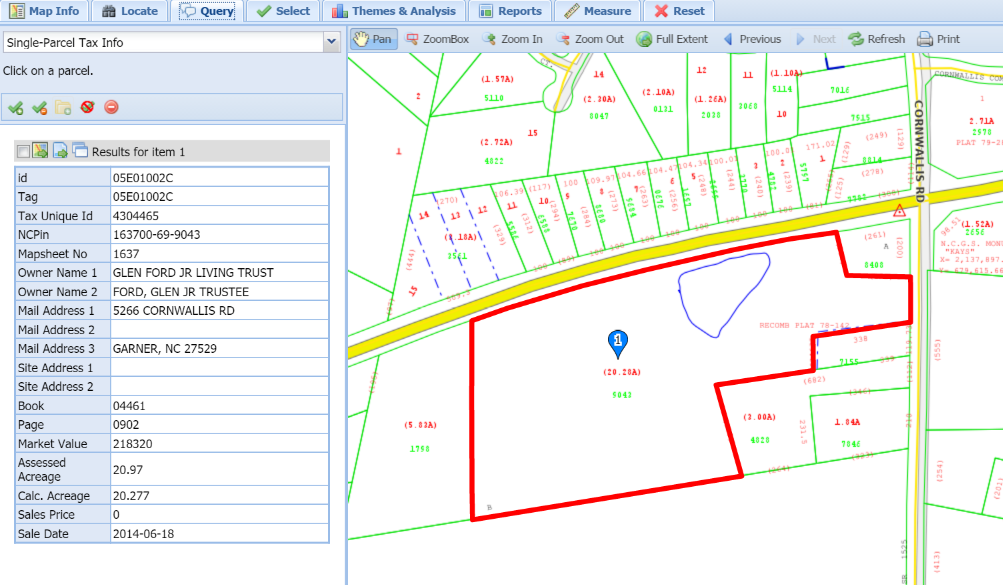
Task: Click the Owner Name 1 value cell
Action: (219, 272)
